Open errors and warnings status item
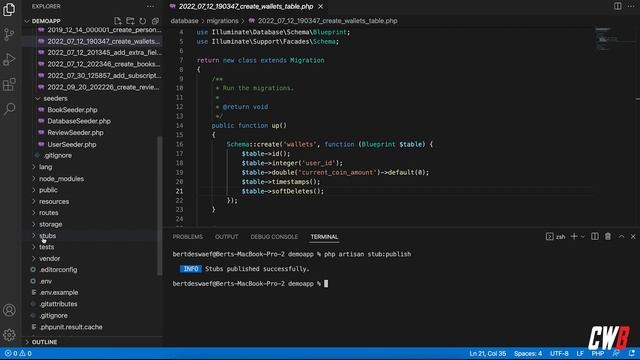Viewport: 640px width, 360px height. [18, 353]
